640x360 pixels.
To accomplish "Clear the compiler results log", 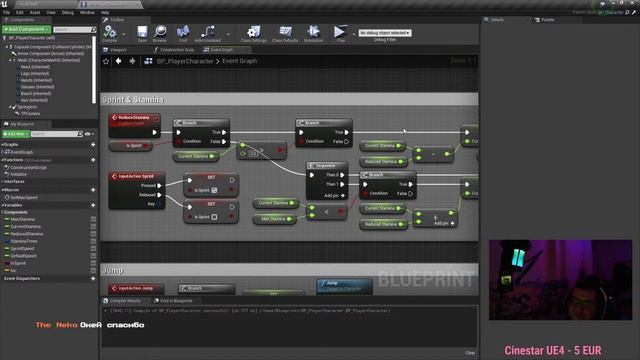I will tap(470, 353).
